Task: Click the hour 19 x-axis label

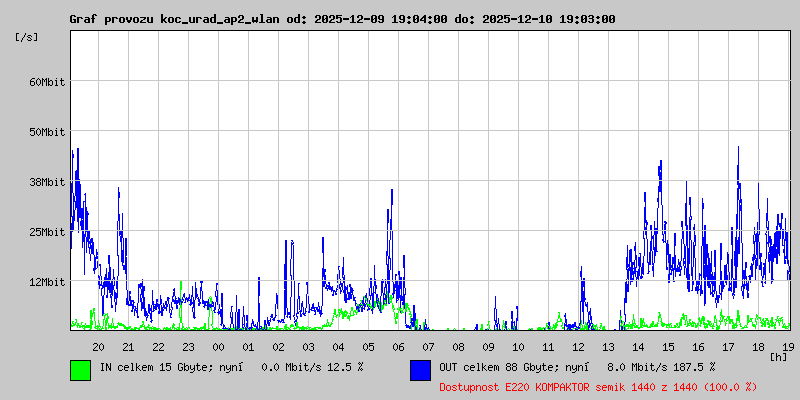Action: (x=787, y=347)
